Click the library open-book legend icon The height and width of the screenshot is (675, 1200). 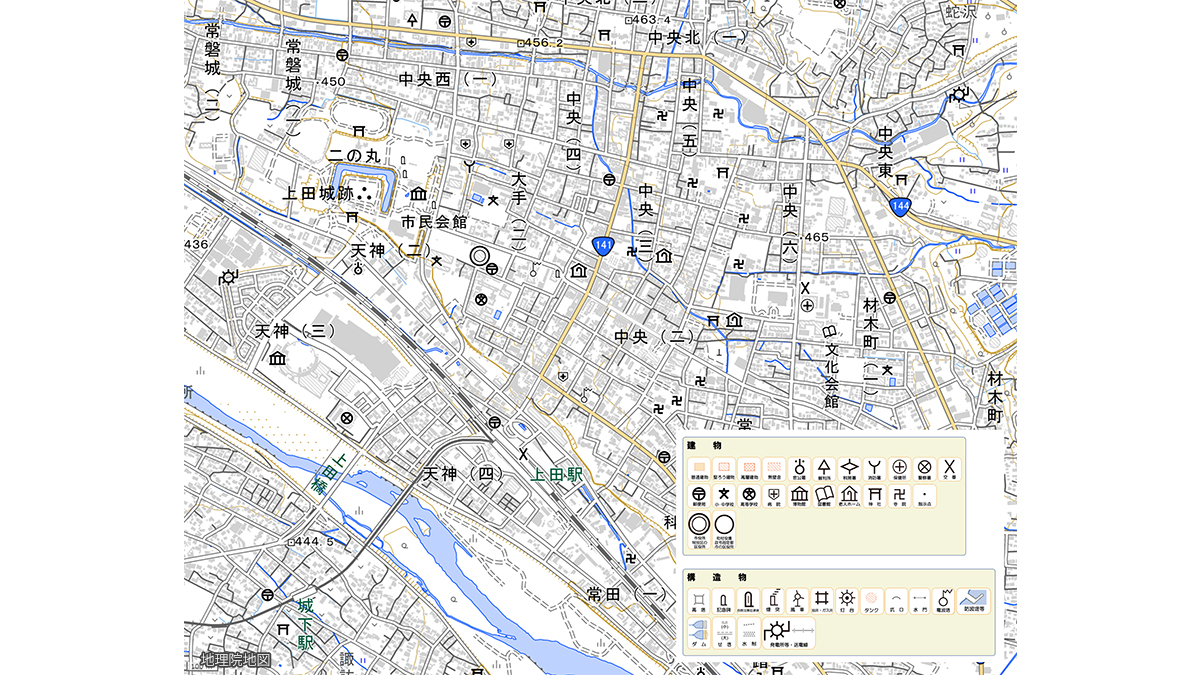point(824,494)
